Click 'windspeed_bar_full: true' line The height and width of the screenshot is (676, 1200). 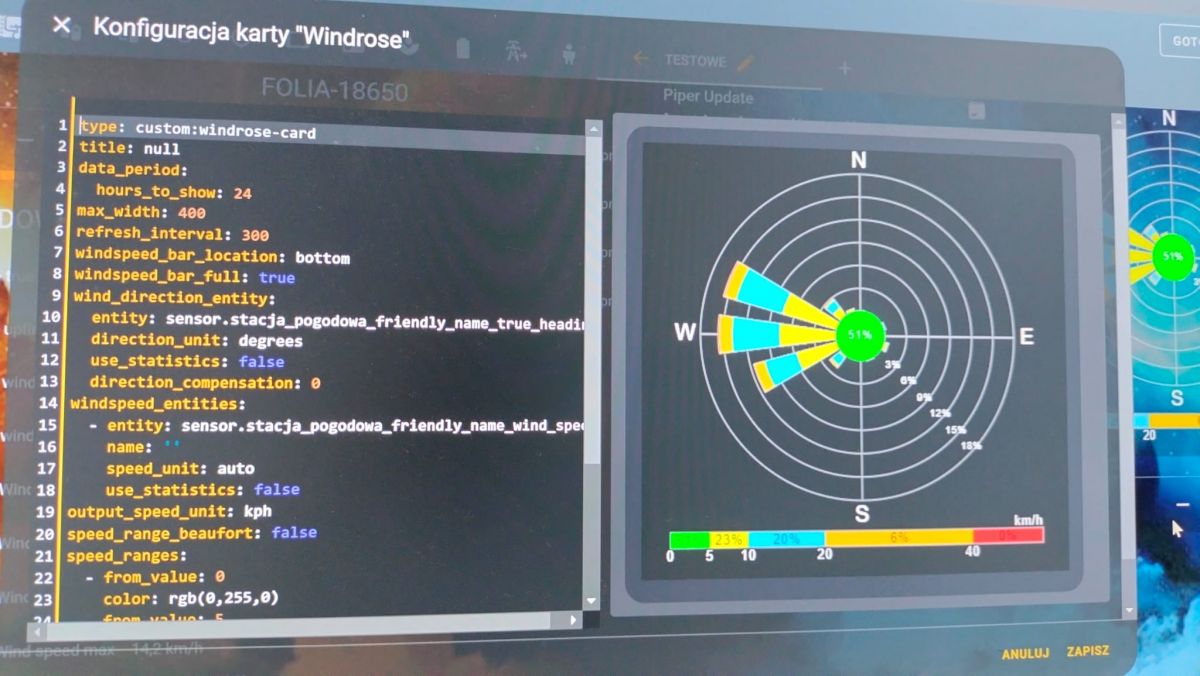coord(184,277)
